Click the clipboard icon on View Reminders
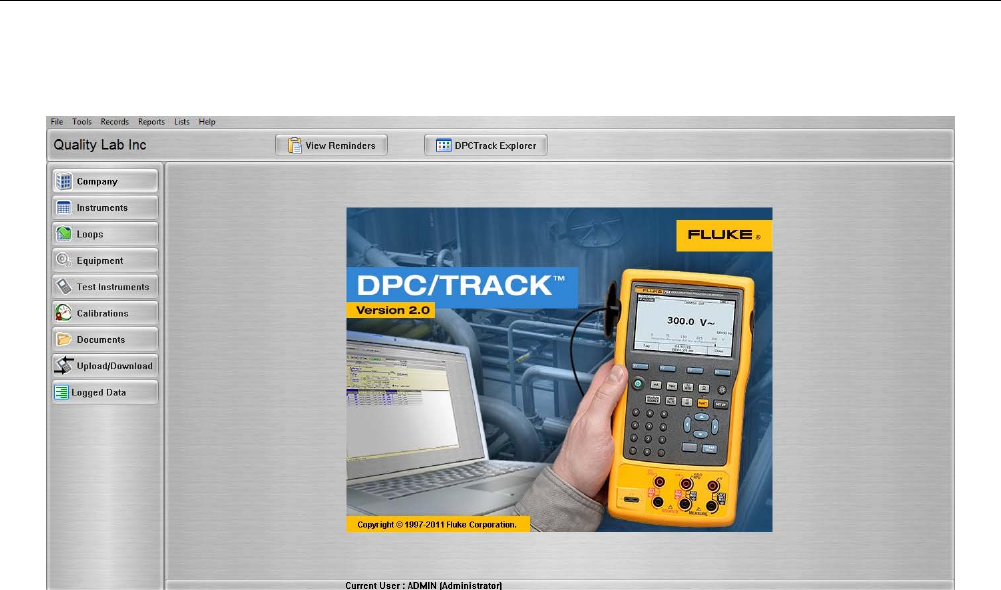1001x590 pixels. point(294,146)
